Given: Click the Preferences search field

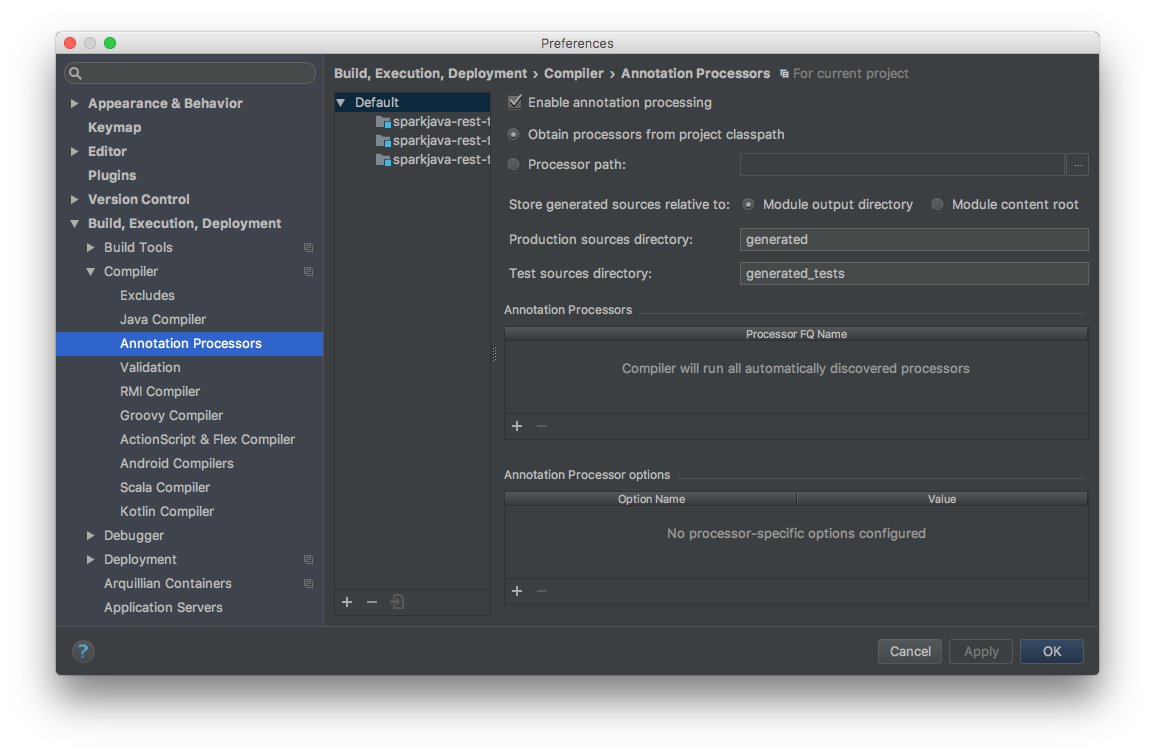Looking at the screenshot, I should (x=190, y=73).
